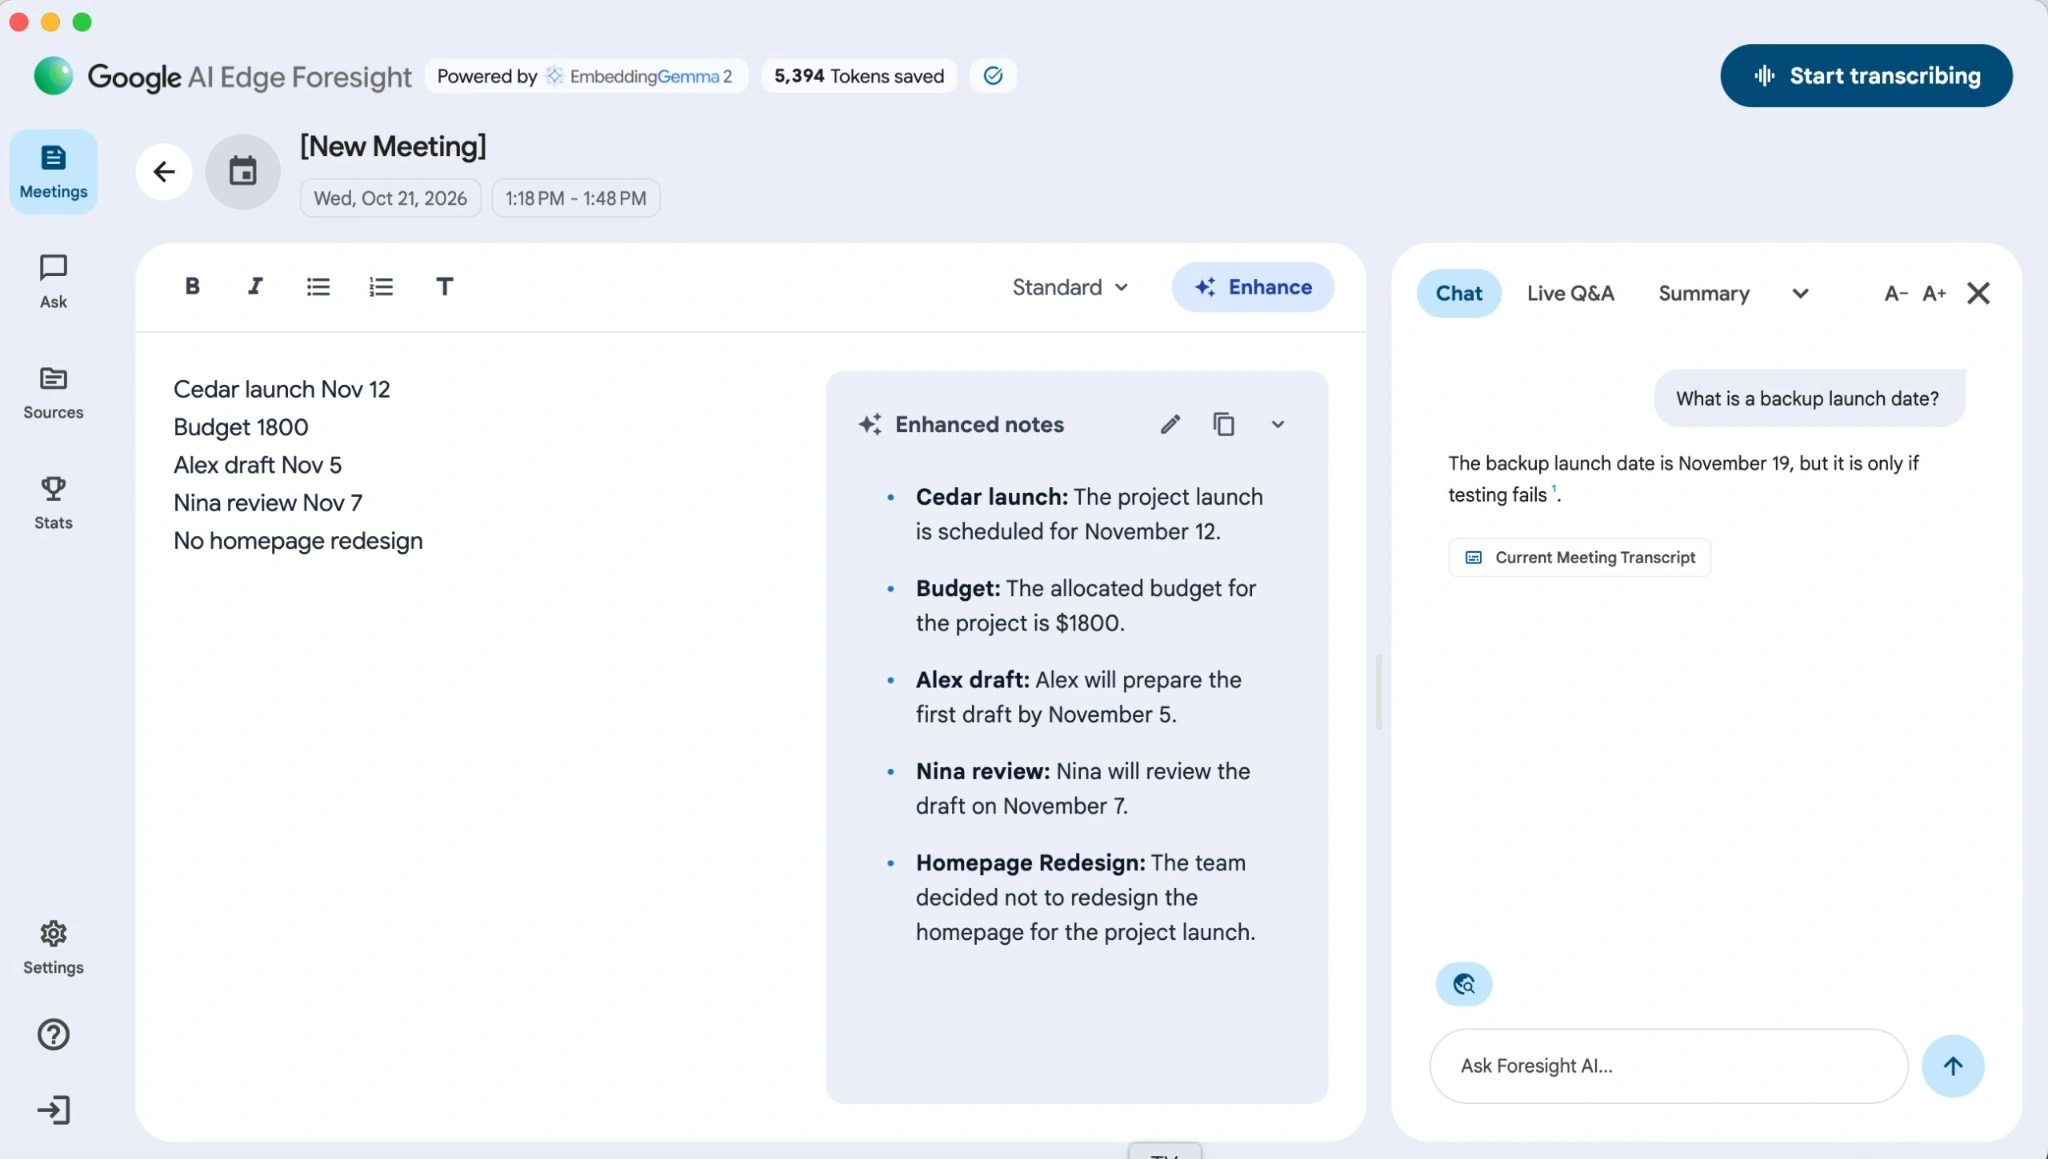Screen dimensions: 2048x1159
Task: Open the help question mark icon
Action: pos(53,1034)
